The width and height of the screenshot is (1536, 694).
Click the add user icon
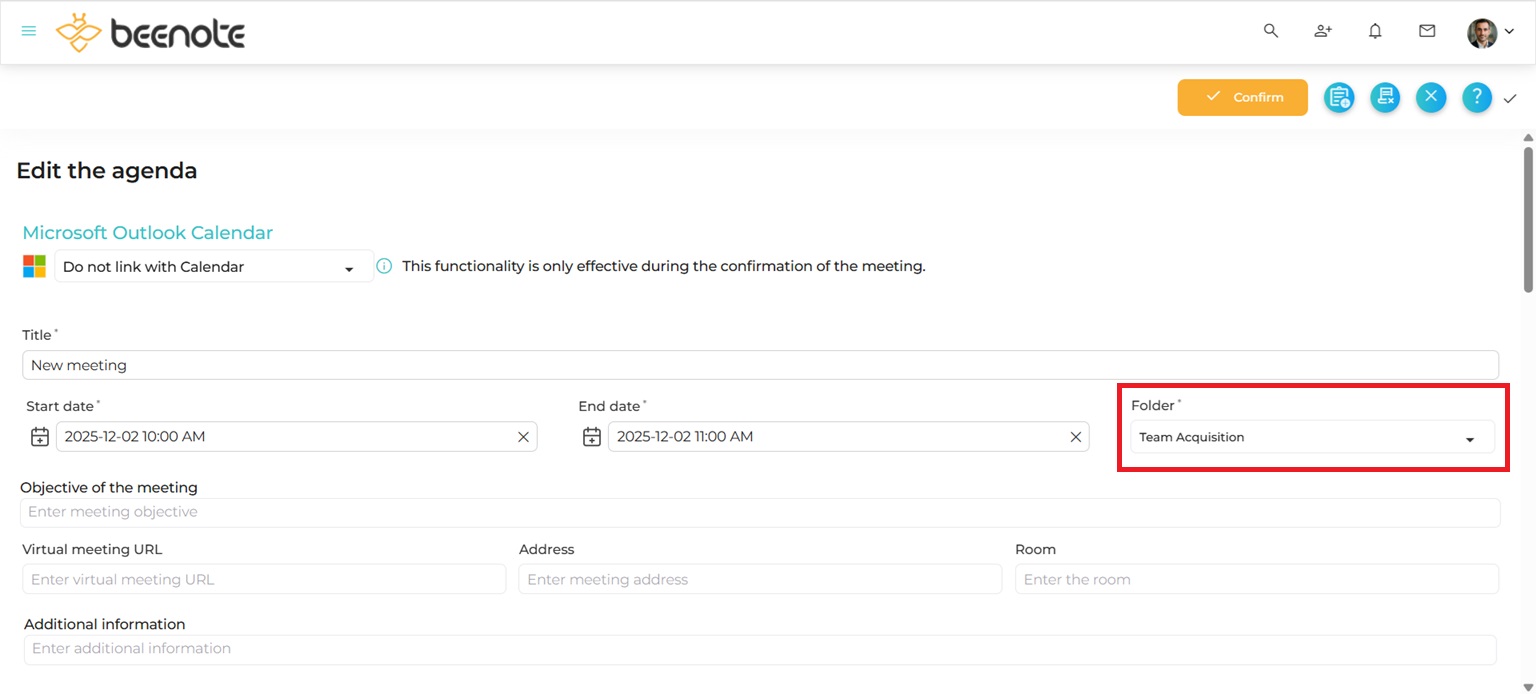[1323, 31]
